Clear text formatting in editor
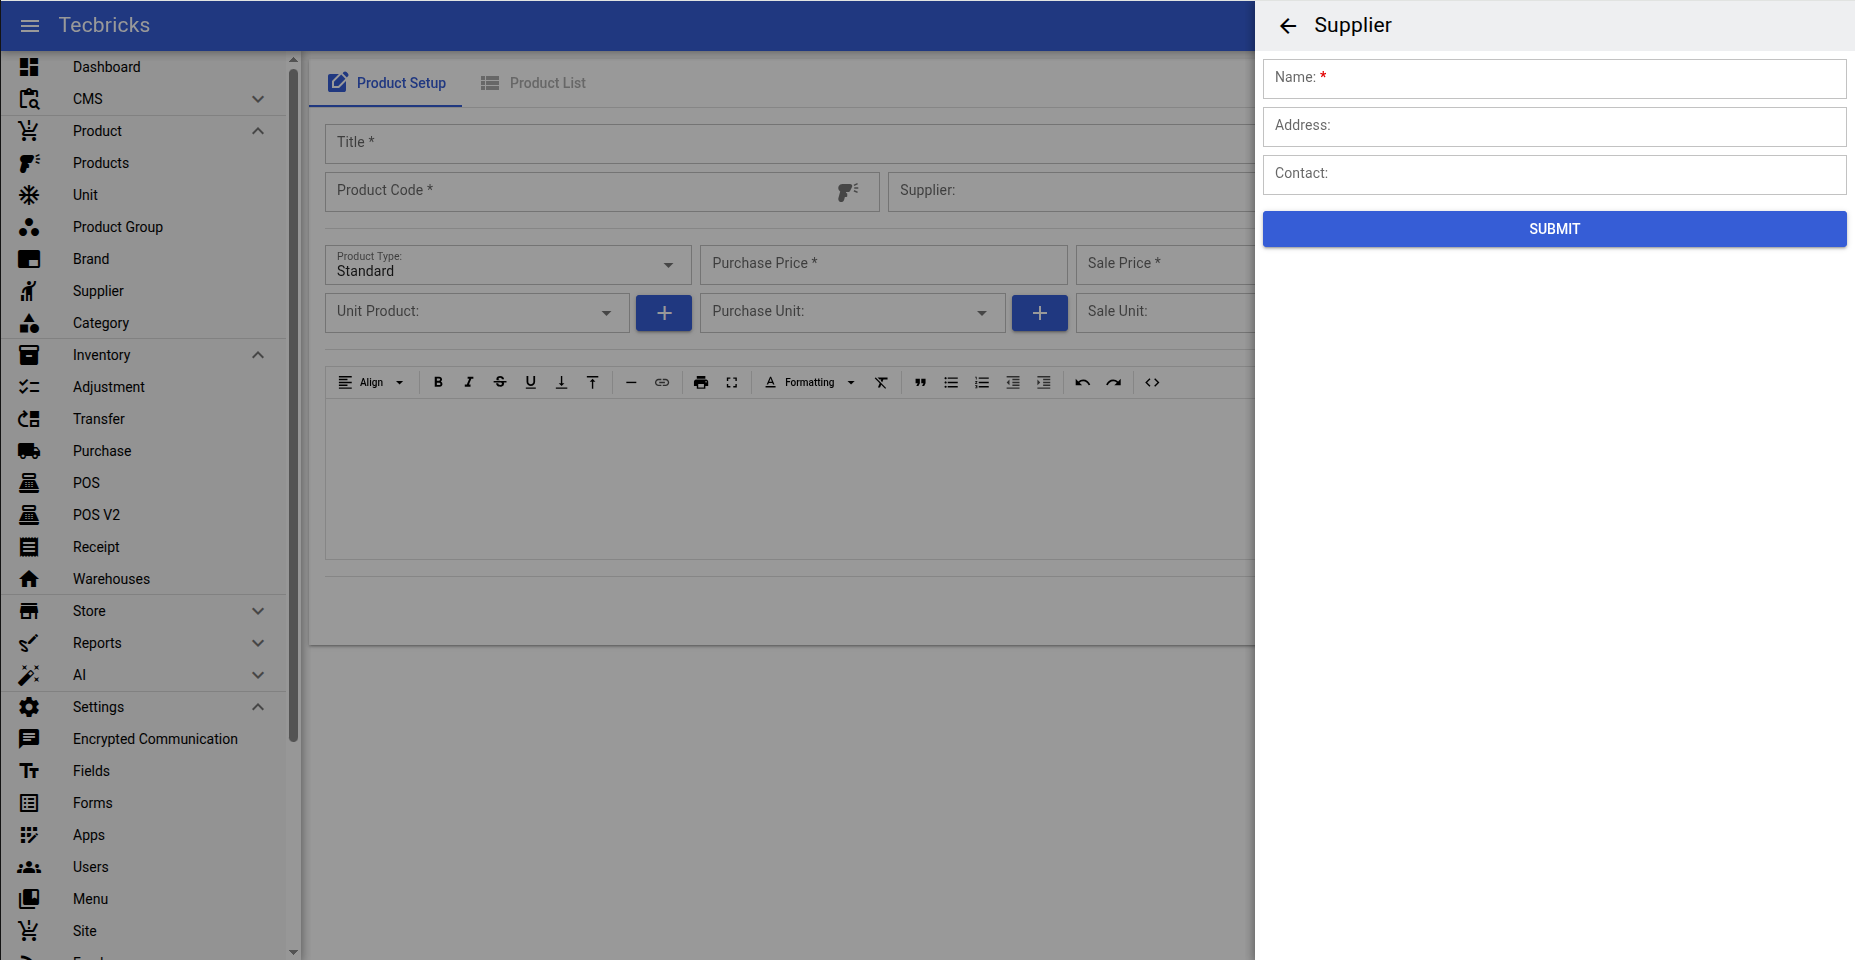Screen dimensions: 1855x960 coord(881,382)
